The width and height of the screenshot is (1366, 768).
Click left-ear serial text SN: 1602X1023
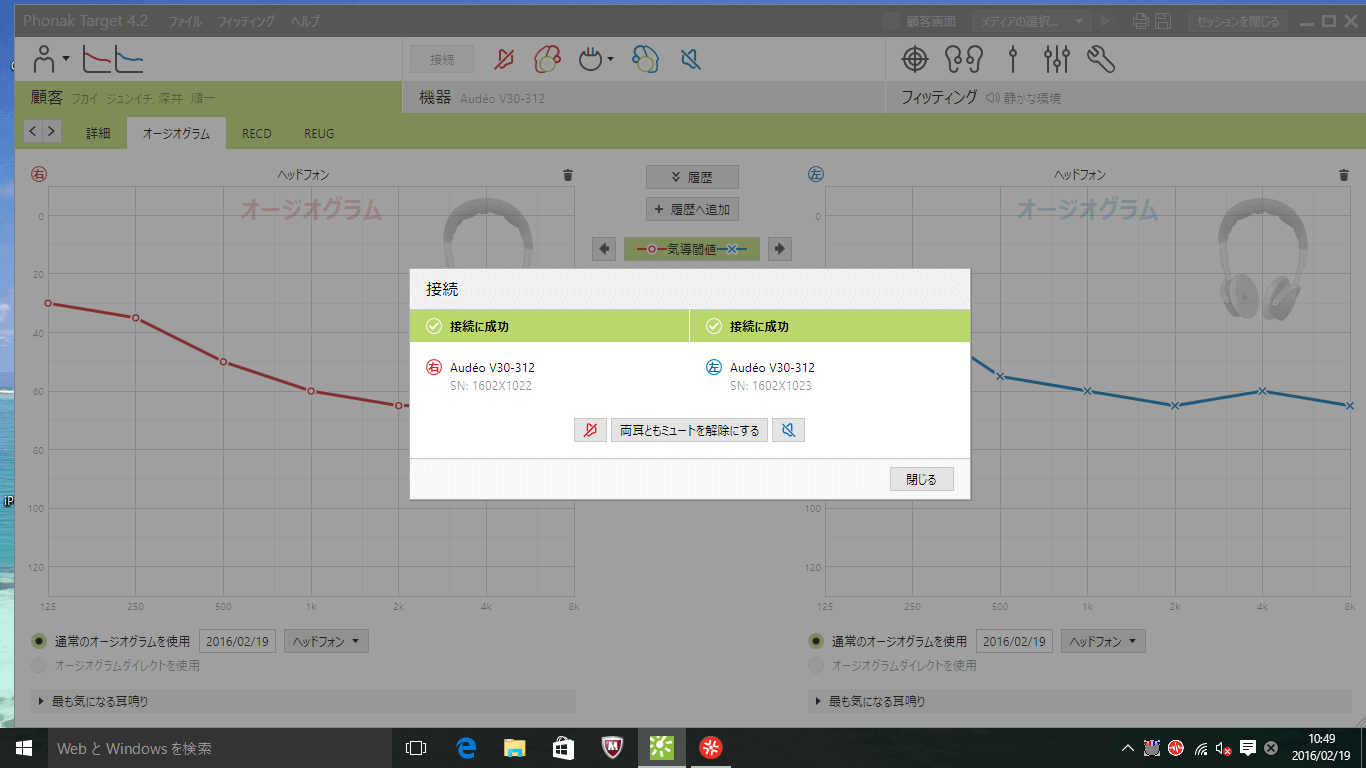click(770, 386)
